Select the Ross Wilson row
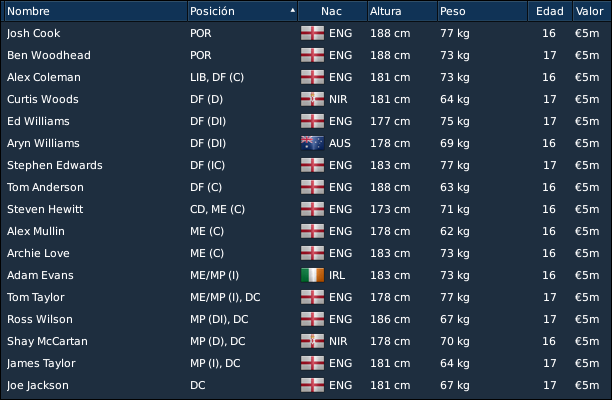This screenshot has height=400, width=612. pos(306,319)
